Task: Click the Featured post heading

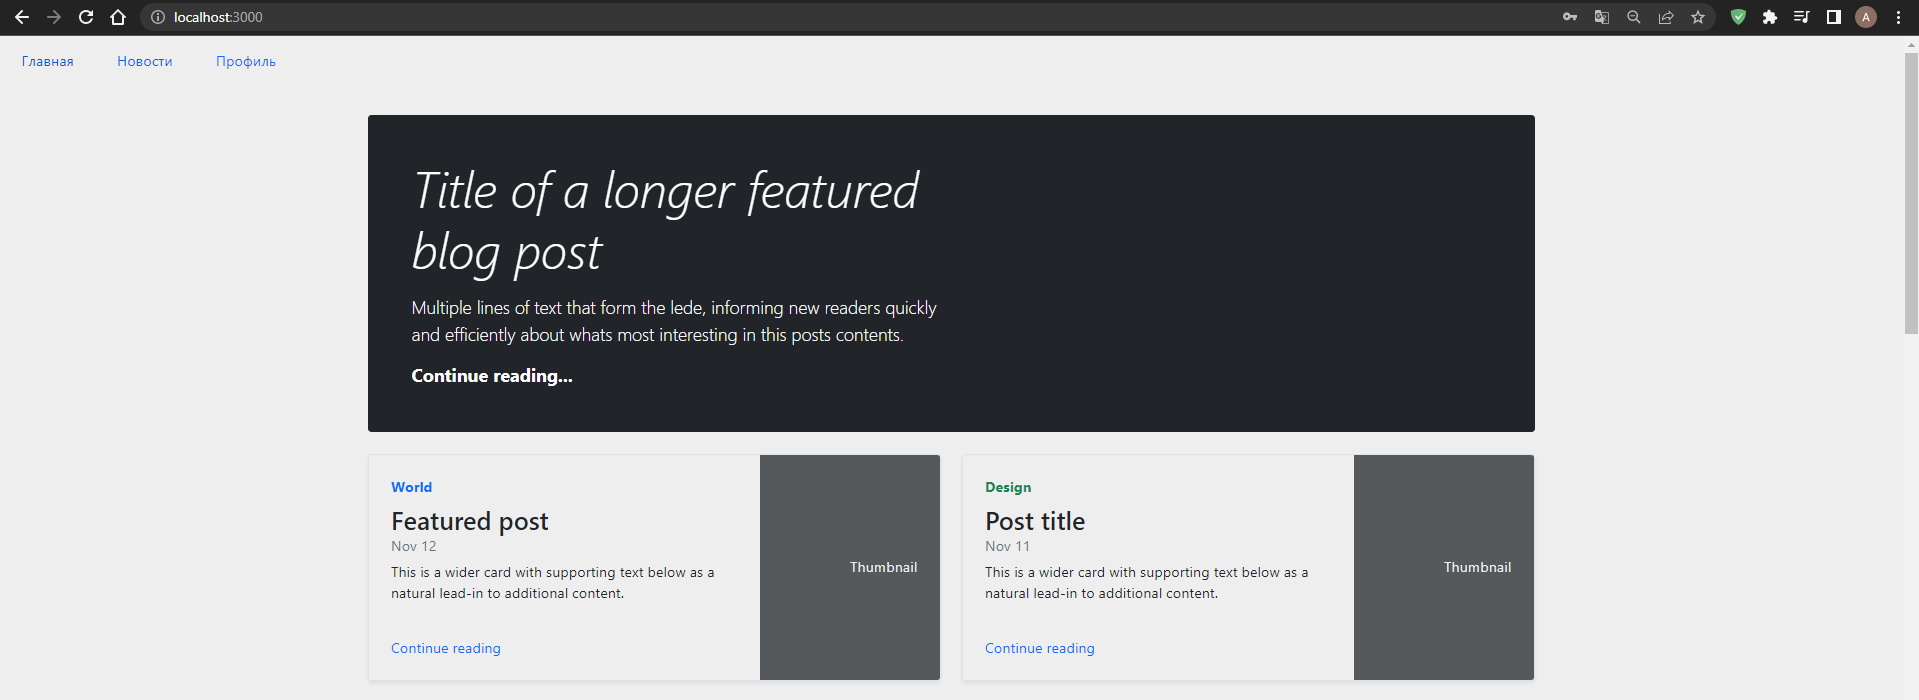Action: pyautogui.click(x=470, y=521)
